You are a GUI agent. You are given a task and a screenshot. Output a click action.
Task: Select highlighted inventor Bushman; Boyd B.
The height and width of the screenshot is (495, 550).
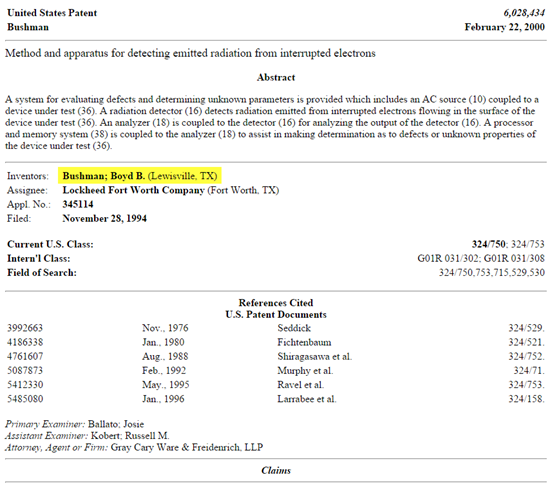click(104, 176)
